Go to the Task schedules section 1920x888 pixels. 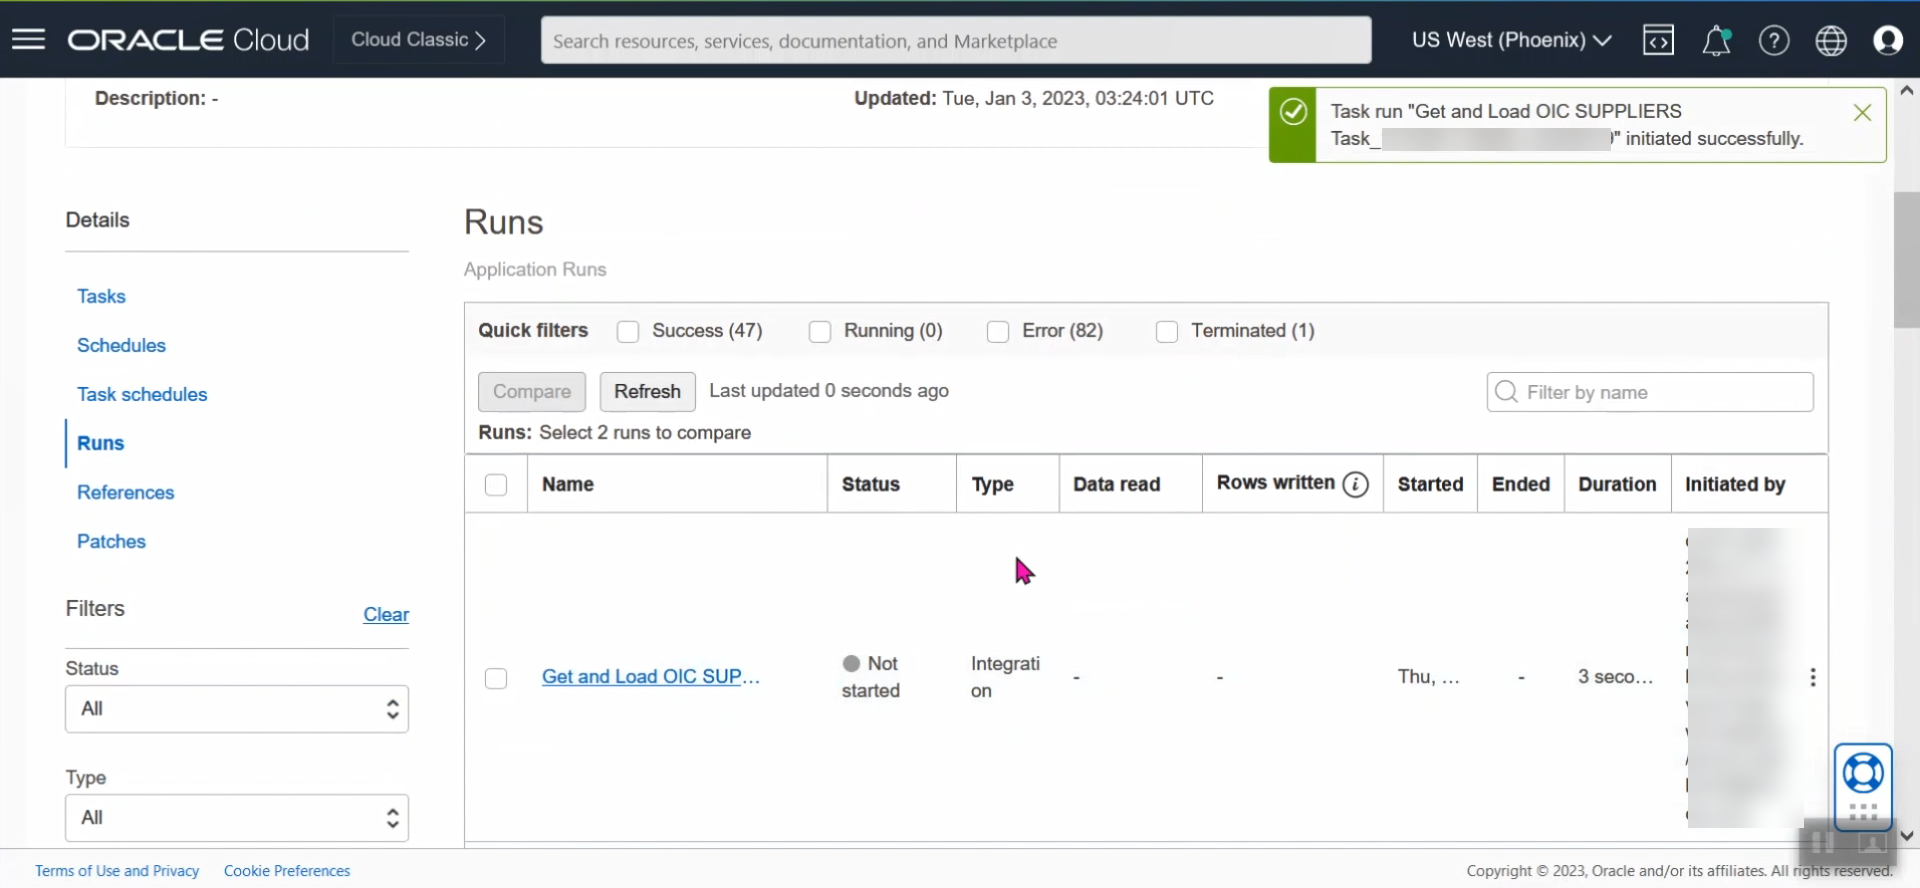[x=142, y=394]
